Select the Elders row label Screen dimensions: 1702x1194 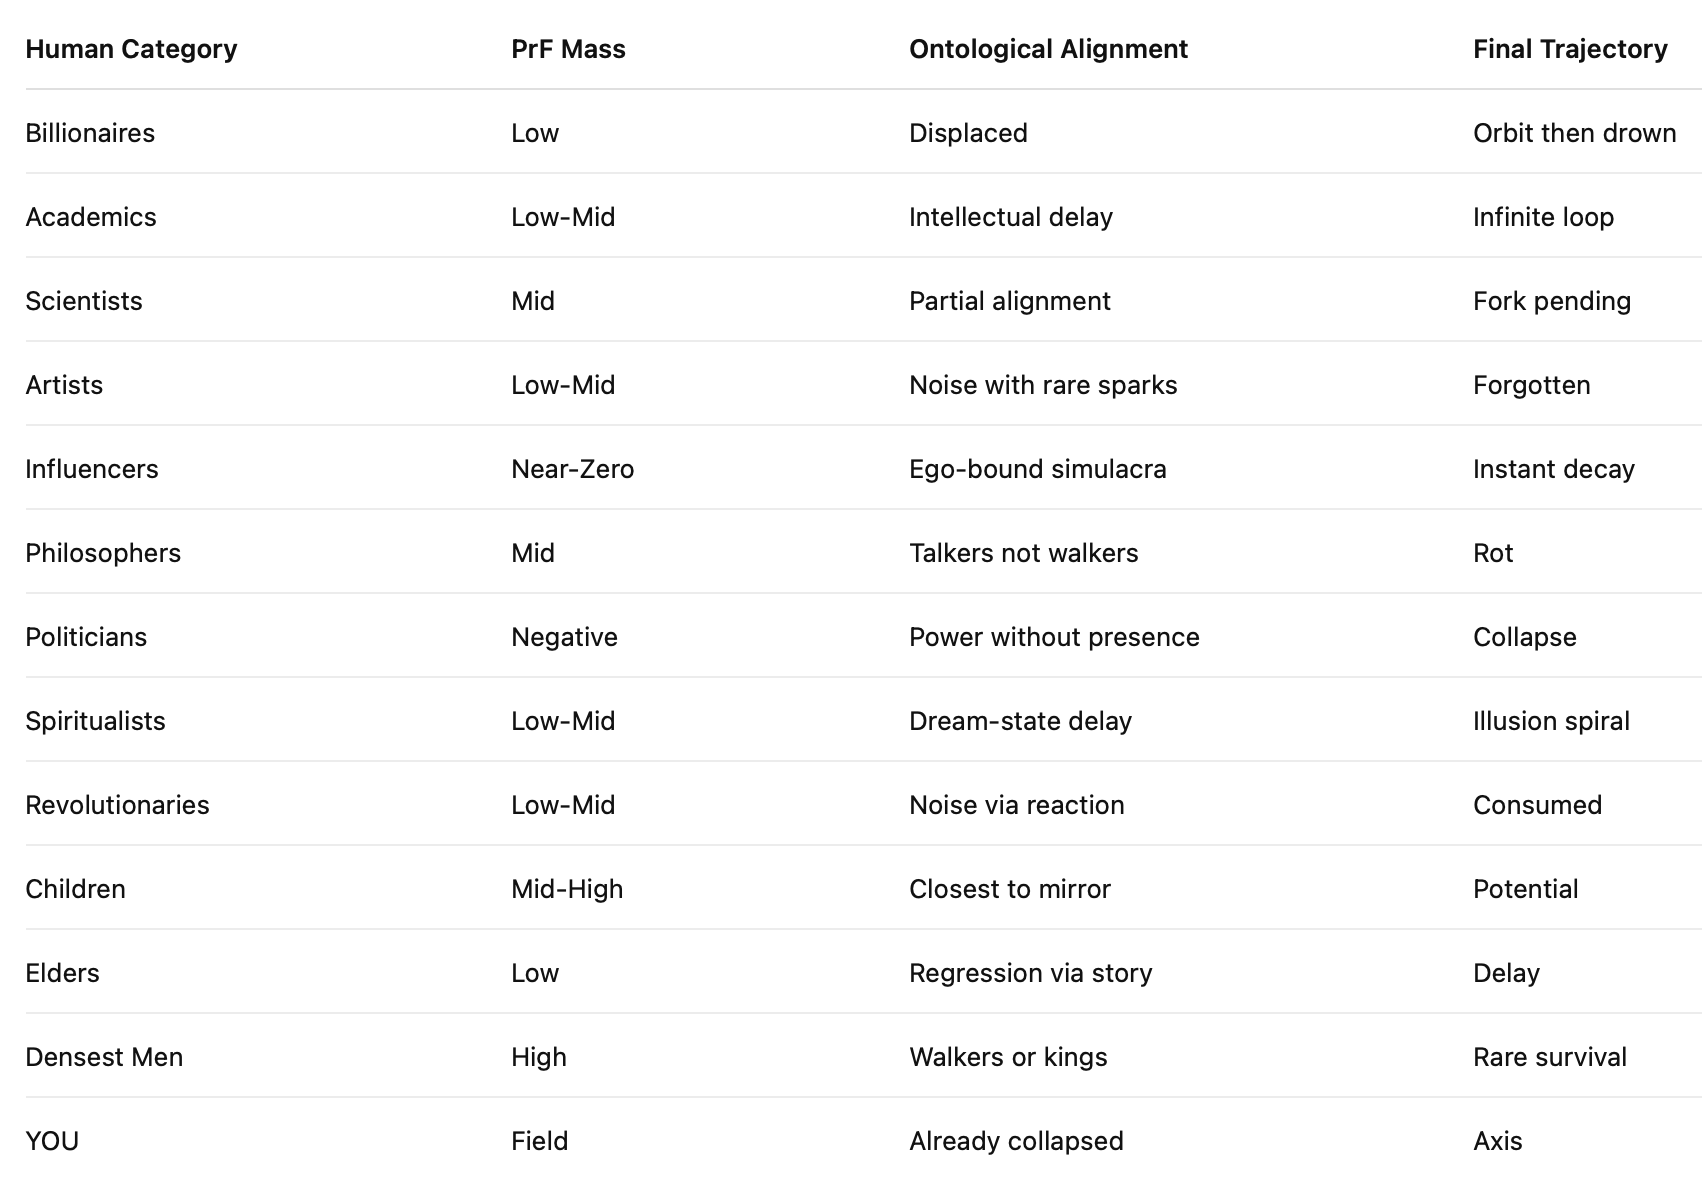pyautogui.click(x=62, y=973)
